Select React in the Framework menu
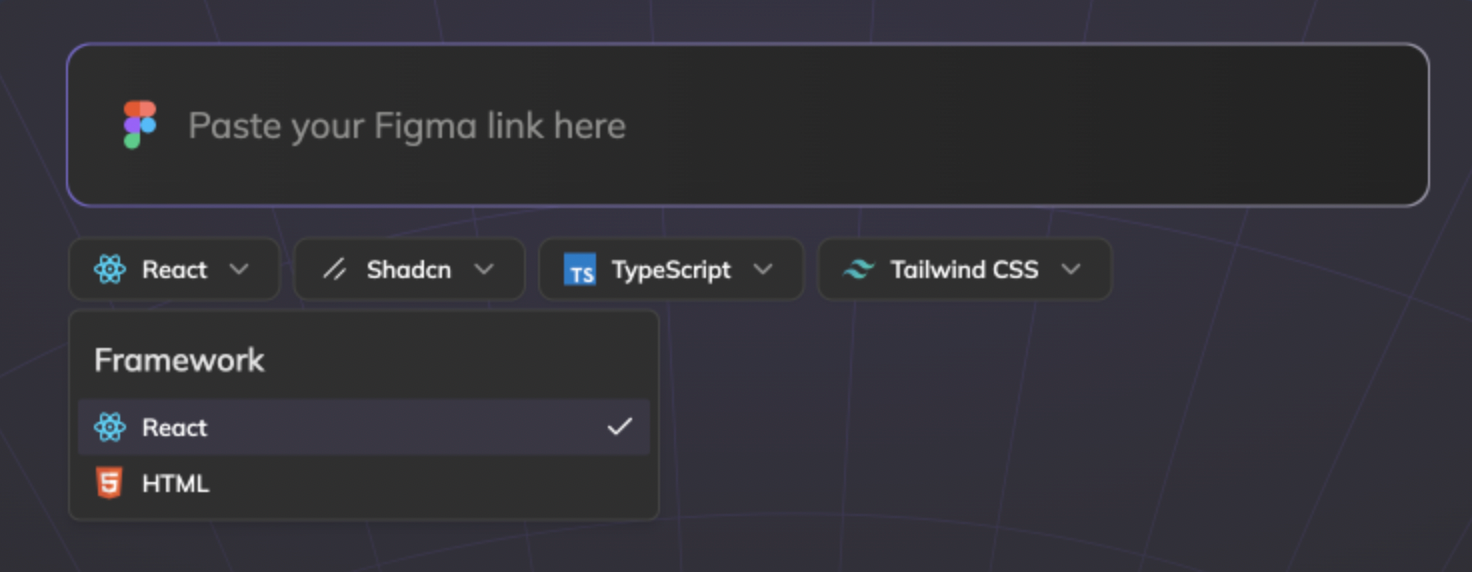The height and width of the screenshot is (572, 1472). [364, 427]
